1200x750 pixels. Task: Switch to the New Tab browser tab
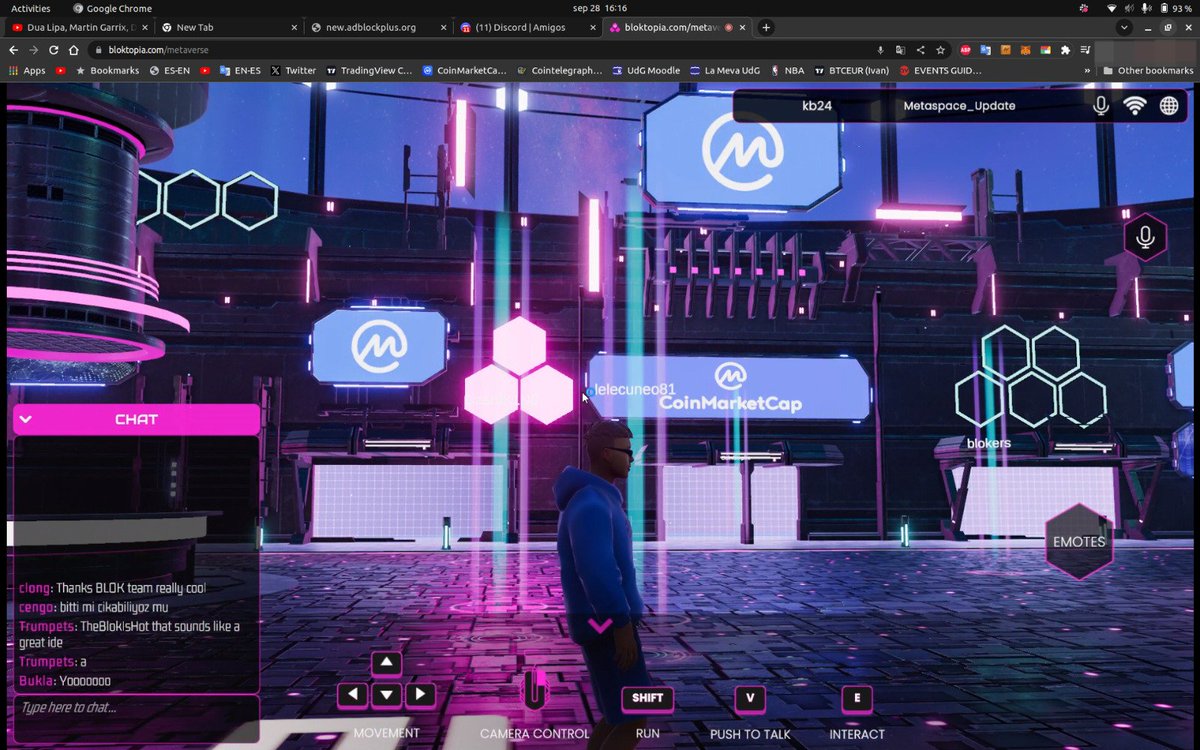pos(227,27)
